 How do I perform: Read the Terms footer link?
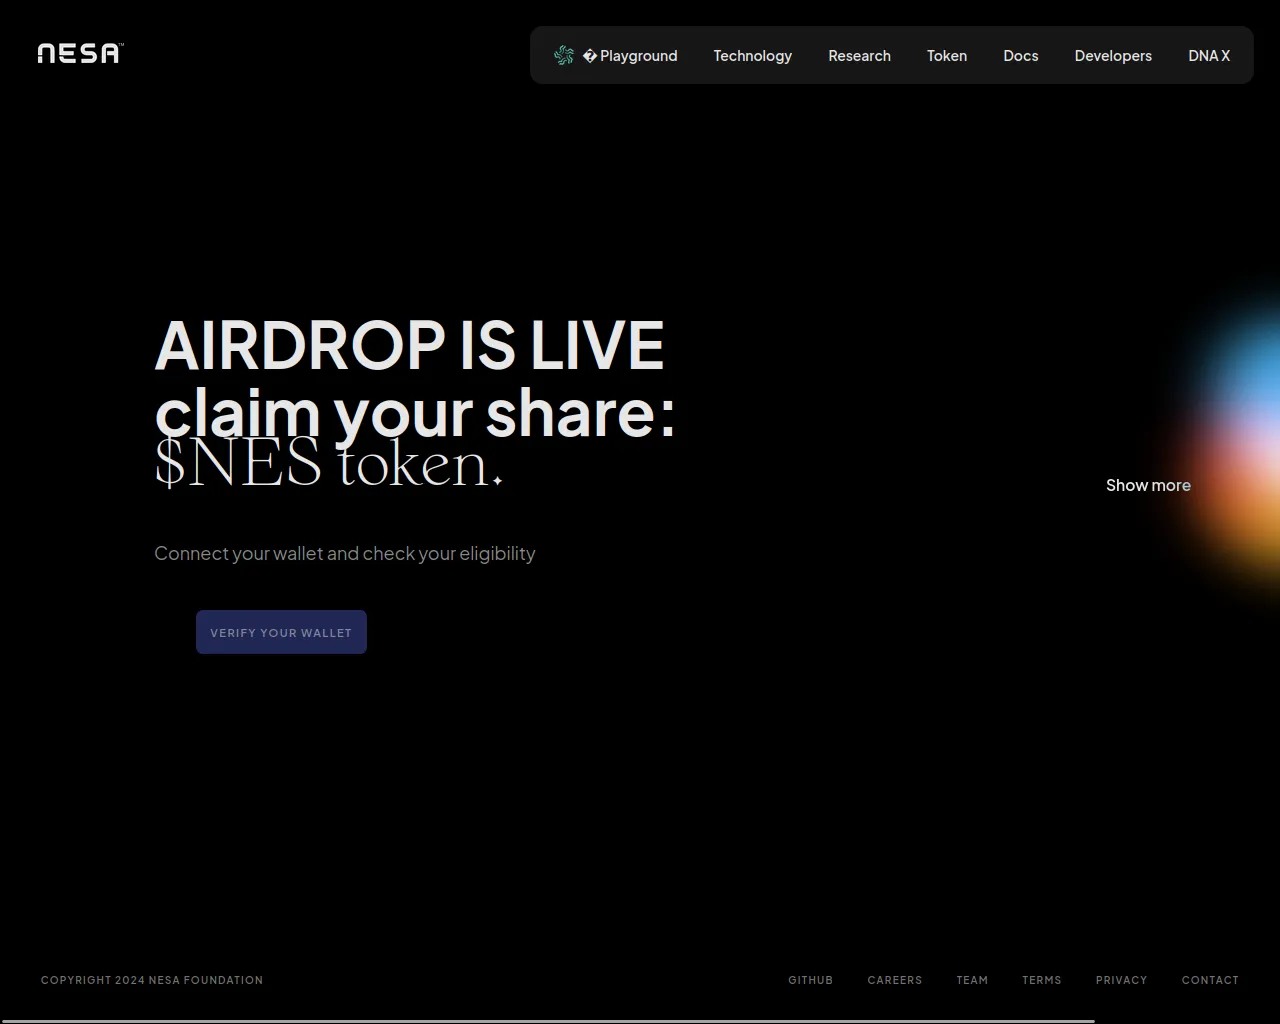[1042, 980]
